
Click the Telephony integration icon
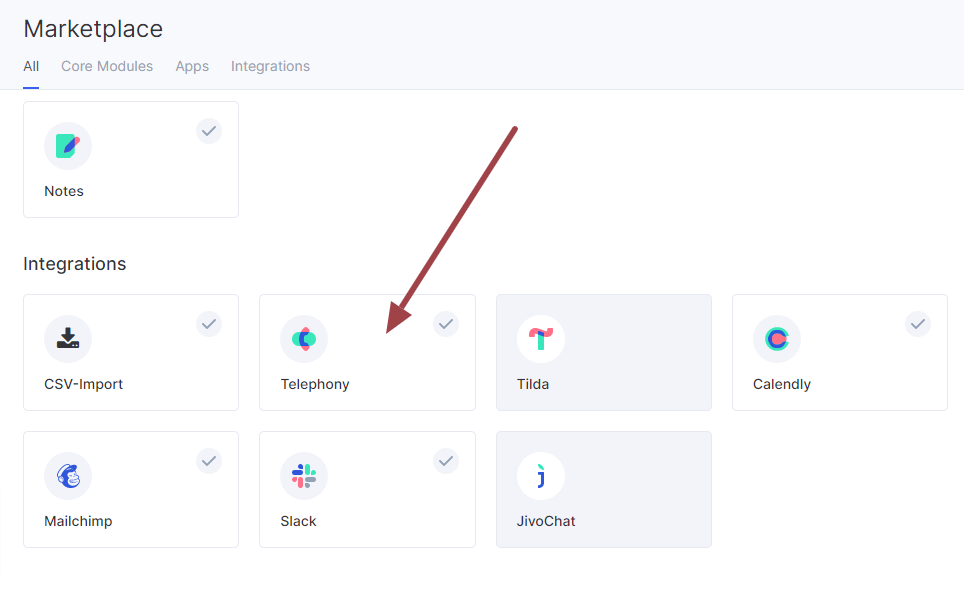304,339
